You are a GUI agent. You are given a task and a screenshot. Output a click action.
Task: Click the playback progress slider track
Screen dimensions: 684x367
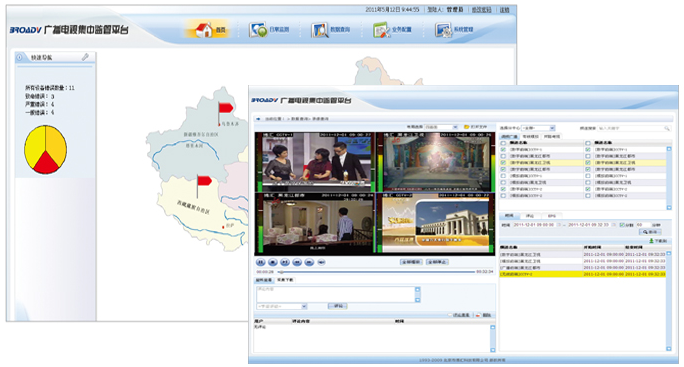[377, 272]
